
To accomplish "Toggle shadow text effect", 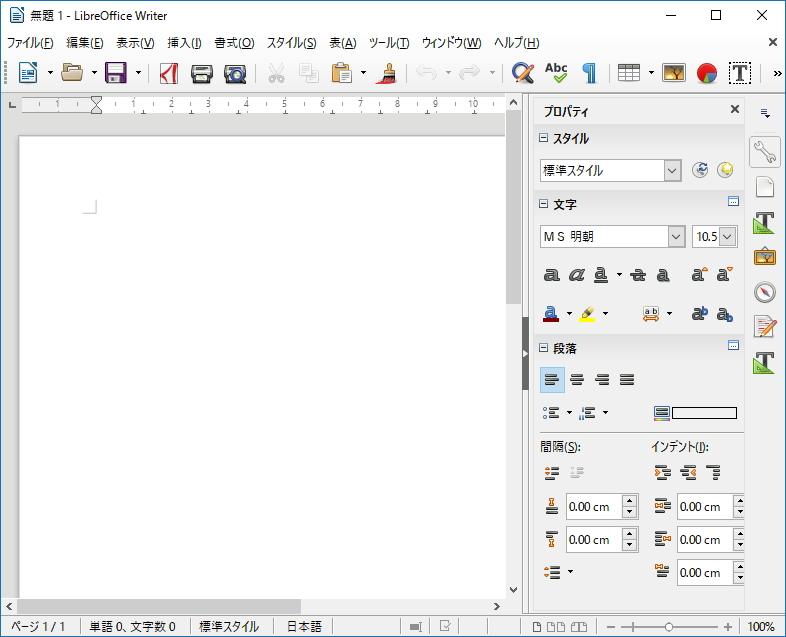I will (x=663, y=275).
